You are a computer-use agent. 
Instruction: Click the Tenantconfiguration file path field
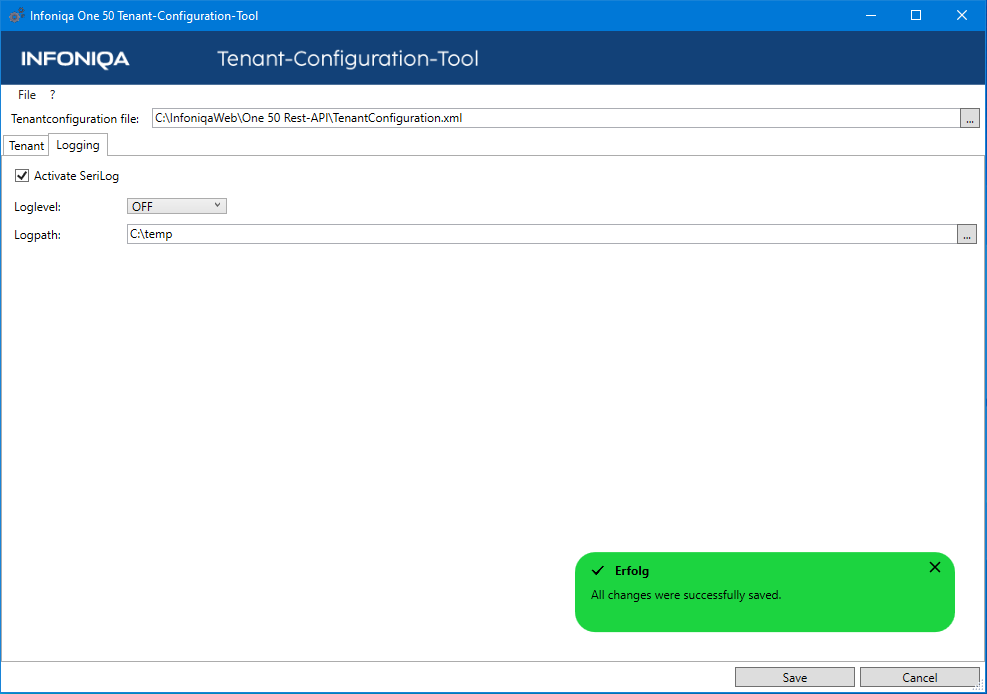pyautogui.click(x=556, y=118)
